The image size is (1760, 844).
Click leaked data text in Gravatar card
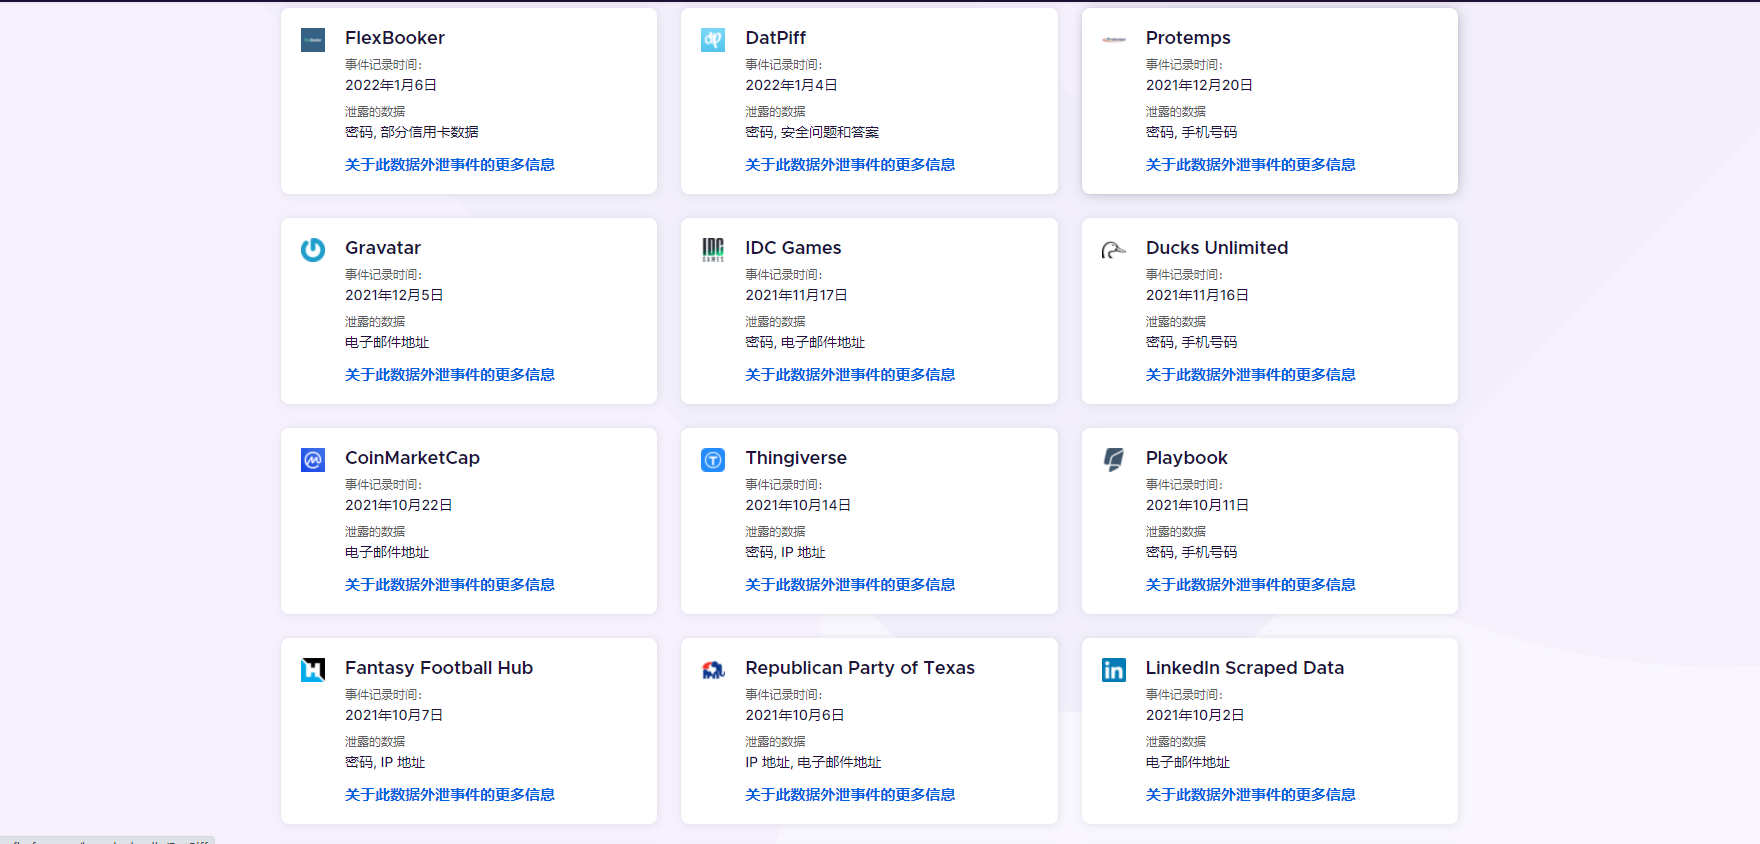click(x=387, y=342)
